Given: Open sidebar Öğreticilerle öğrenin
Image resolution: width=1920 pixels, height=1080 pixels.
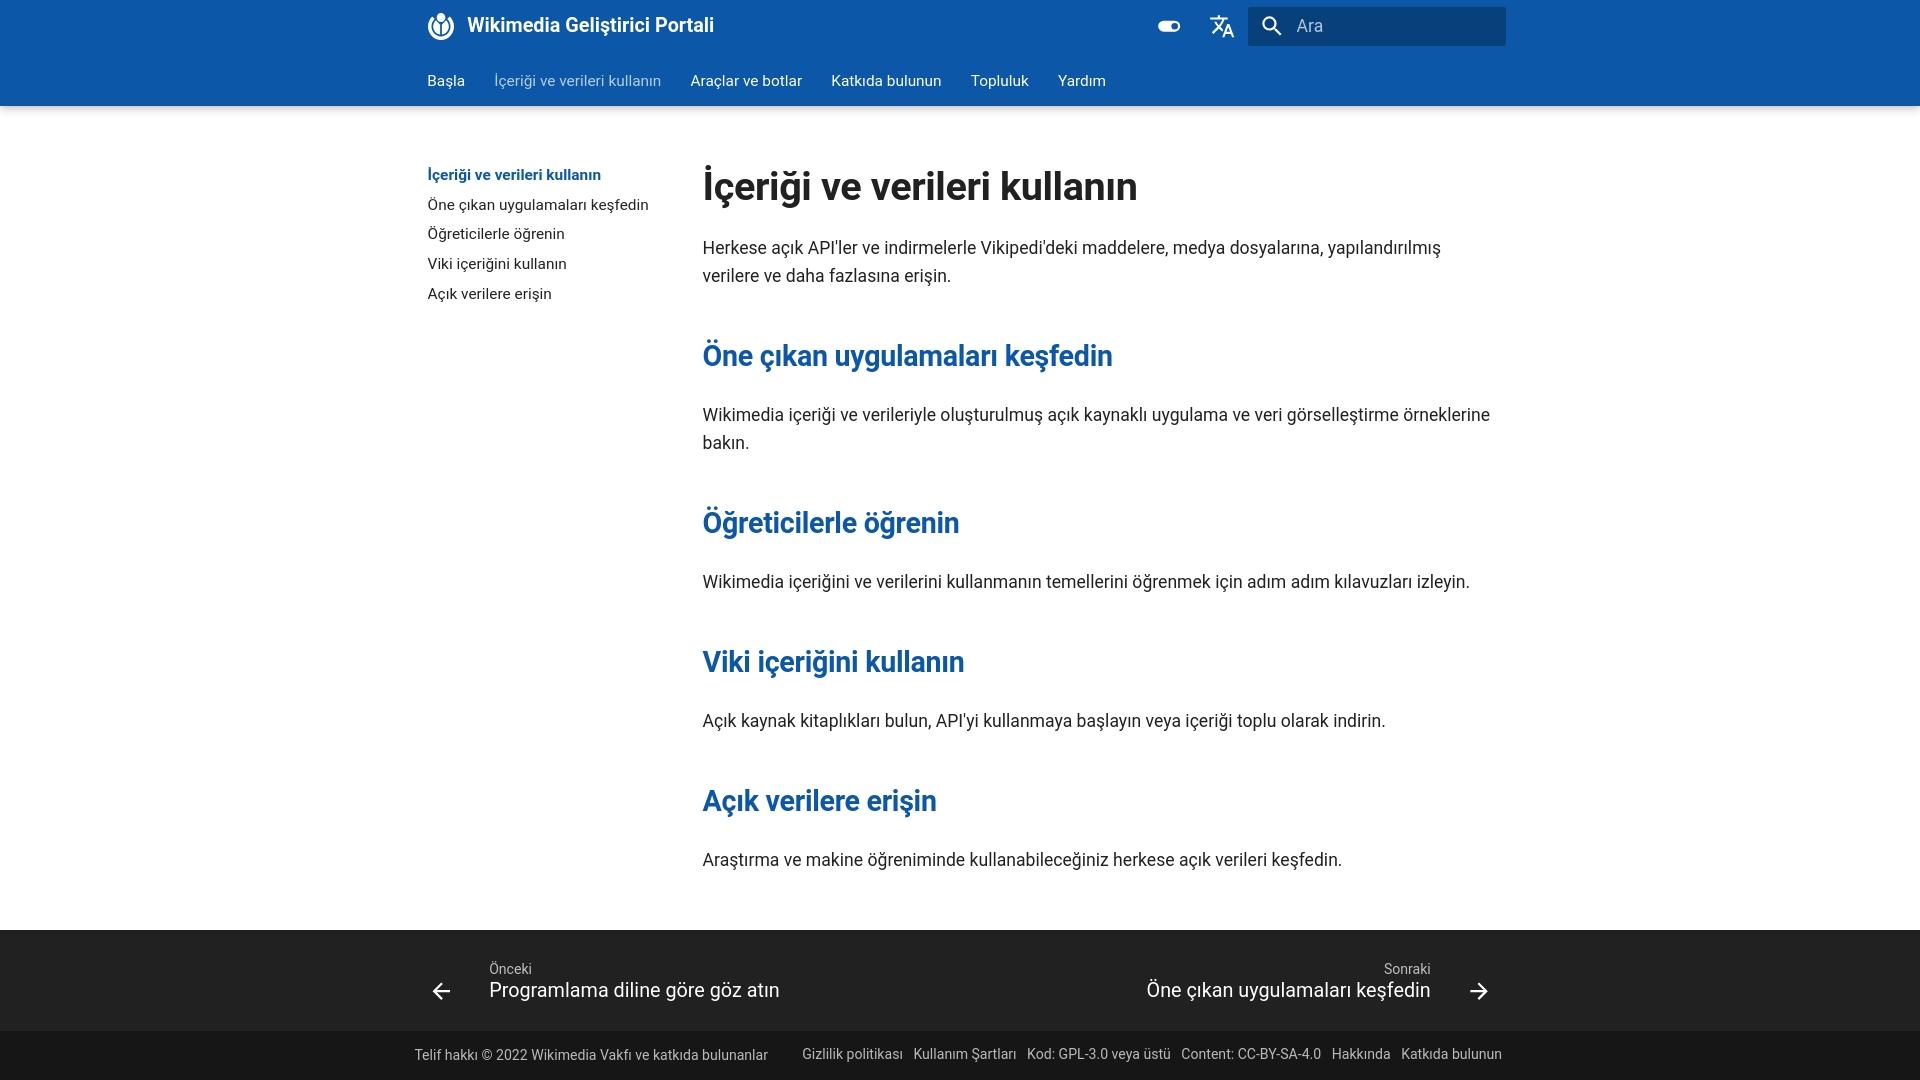Looking at the screenshot, I should coord(496,234).
